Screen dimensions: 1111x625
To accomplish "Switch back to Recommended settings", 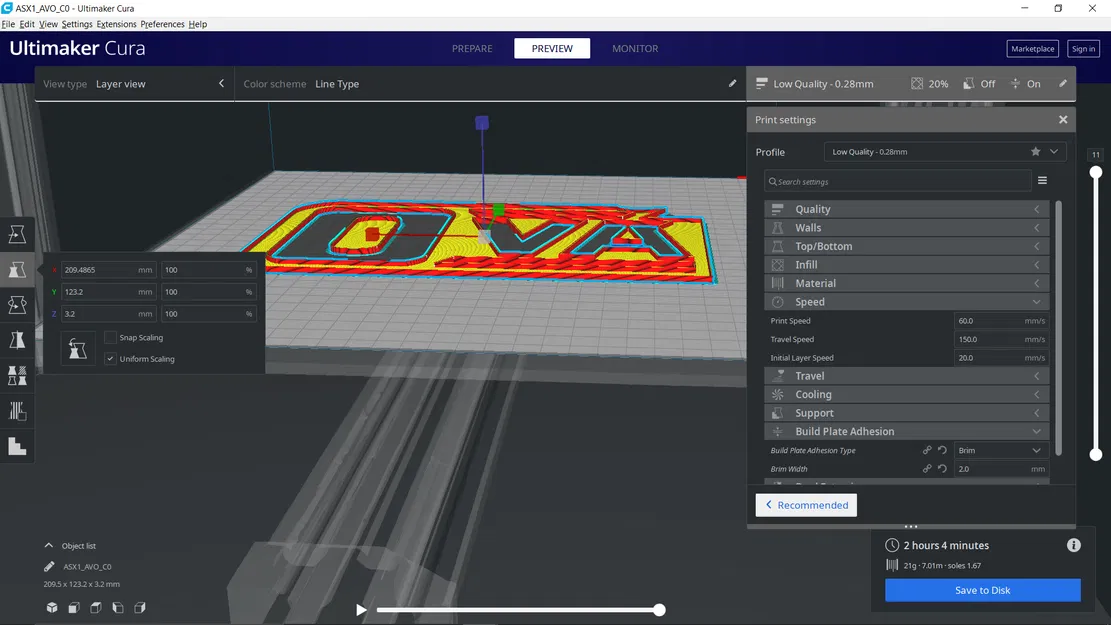I will click(806, 505).
